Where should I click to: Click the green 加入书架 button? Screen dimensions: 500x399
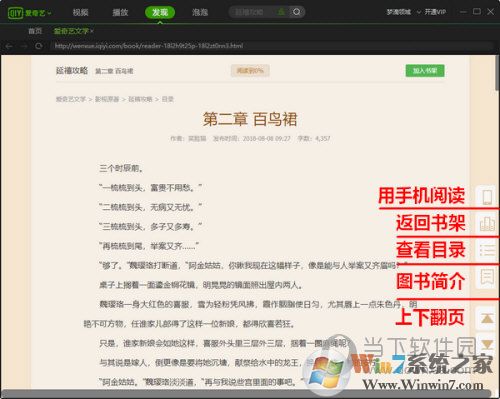(425, 71)
